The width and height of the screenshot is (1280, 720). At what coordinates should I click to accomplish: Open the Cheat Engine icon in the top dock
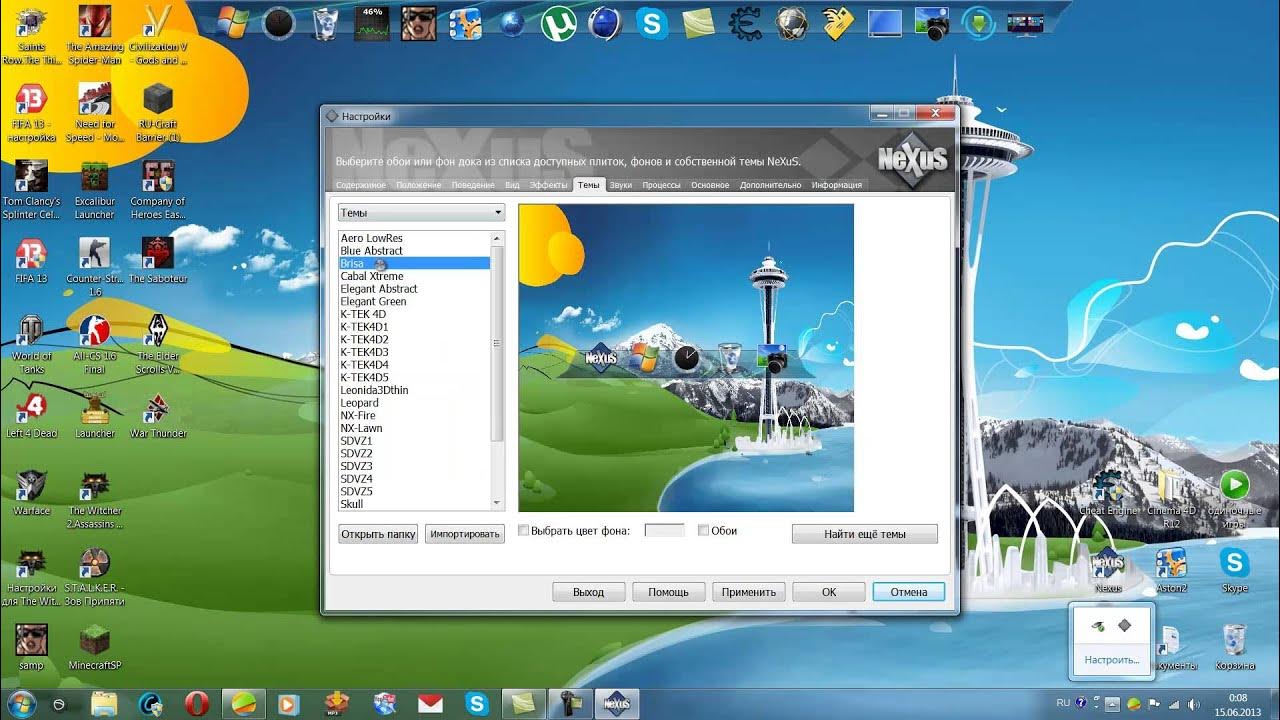745,23
